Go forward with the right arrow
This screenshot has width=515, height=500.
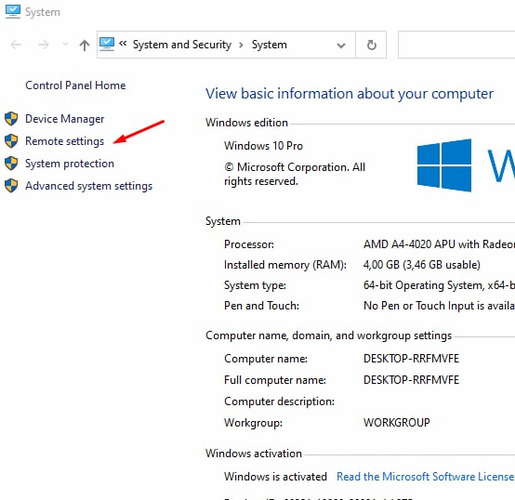point(43,44)
